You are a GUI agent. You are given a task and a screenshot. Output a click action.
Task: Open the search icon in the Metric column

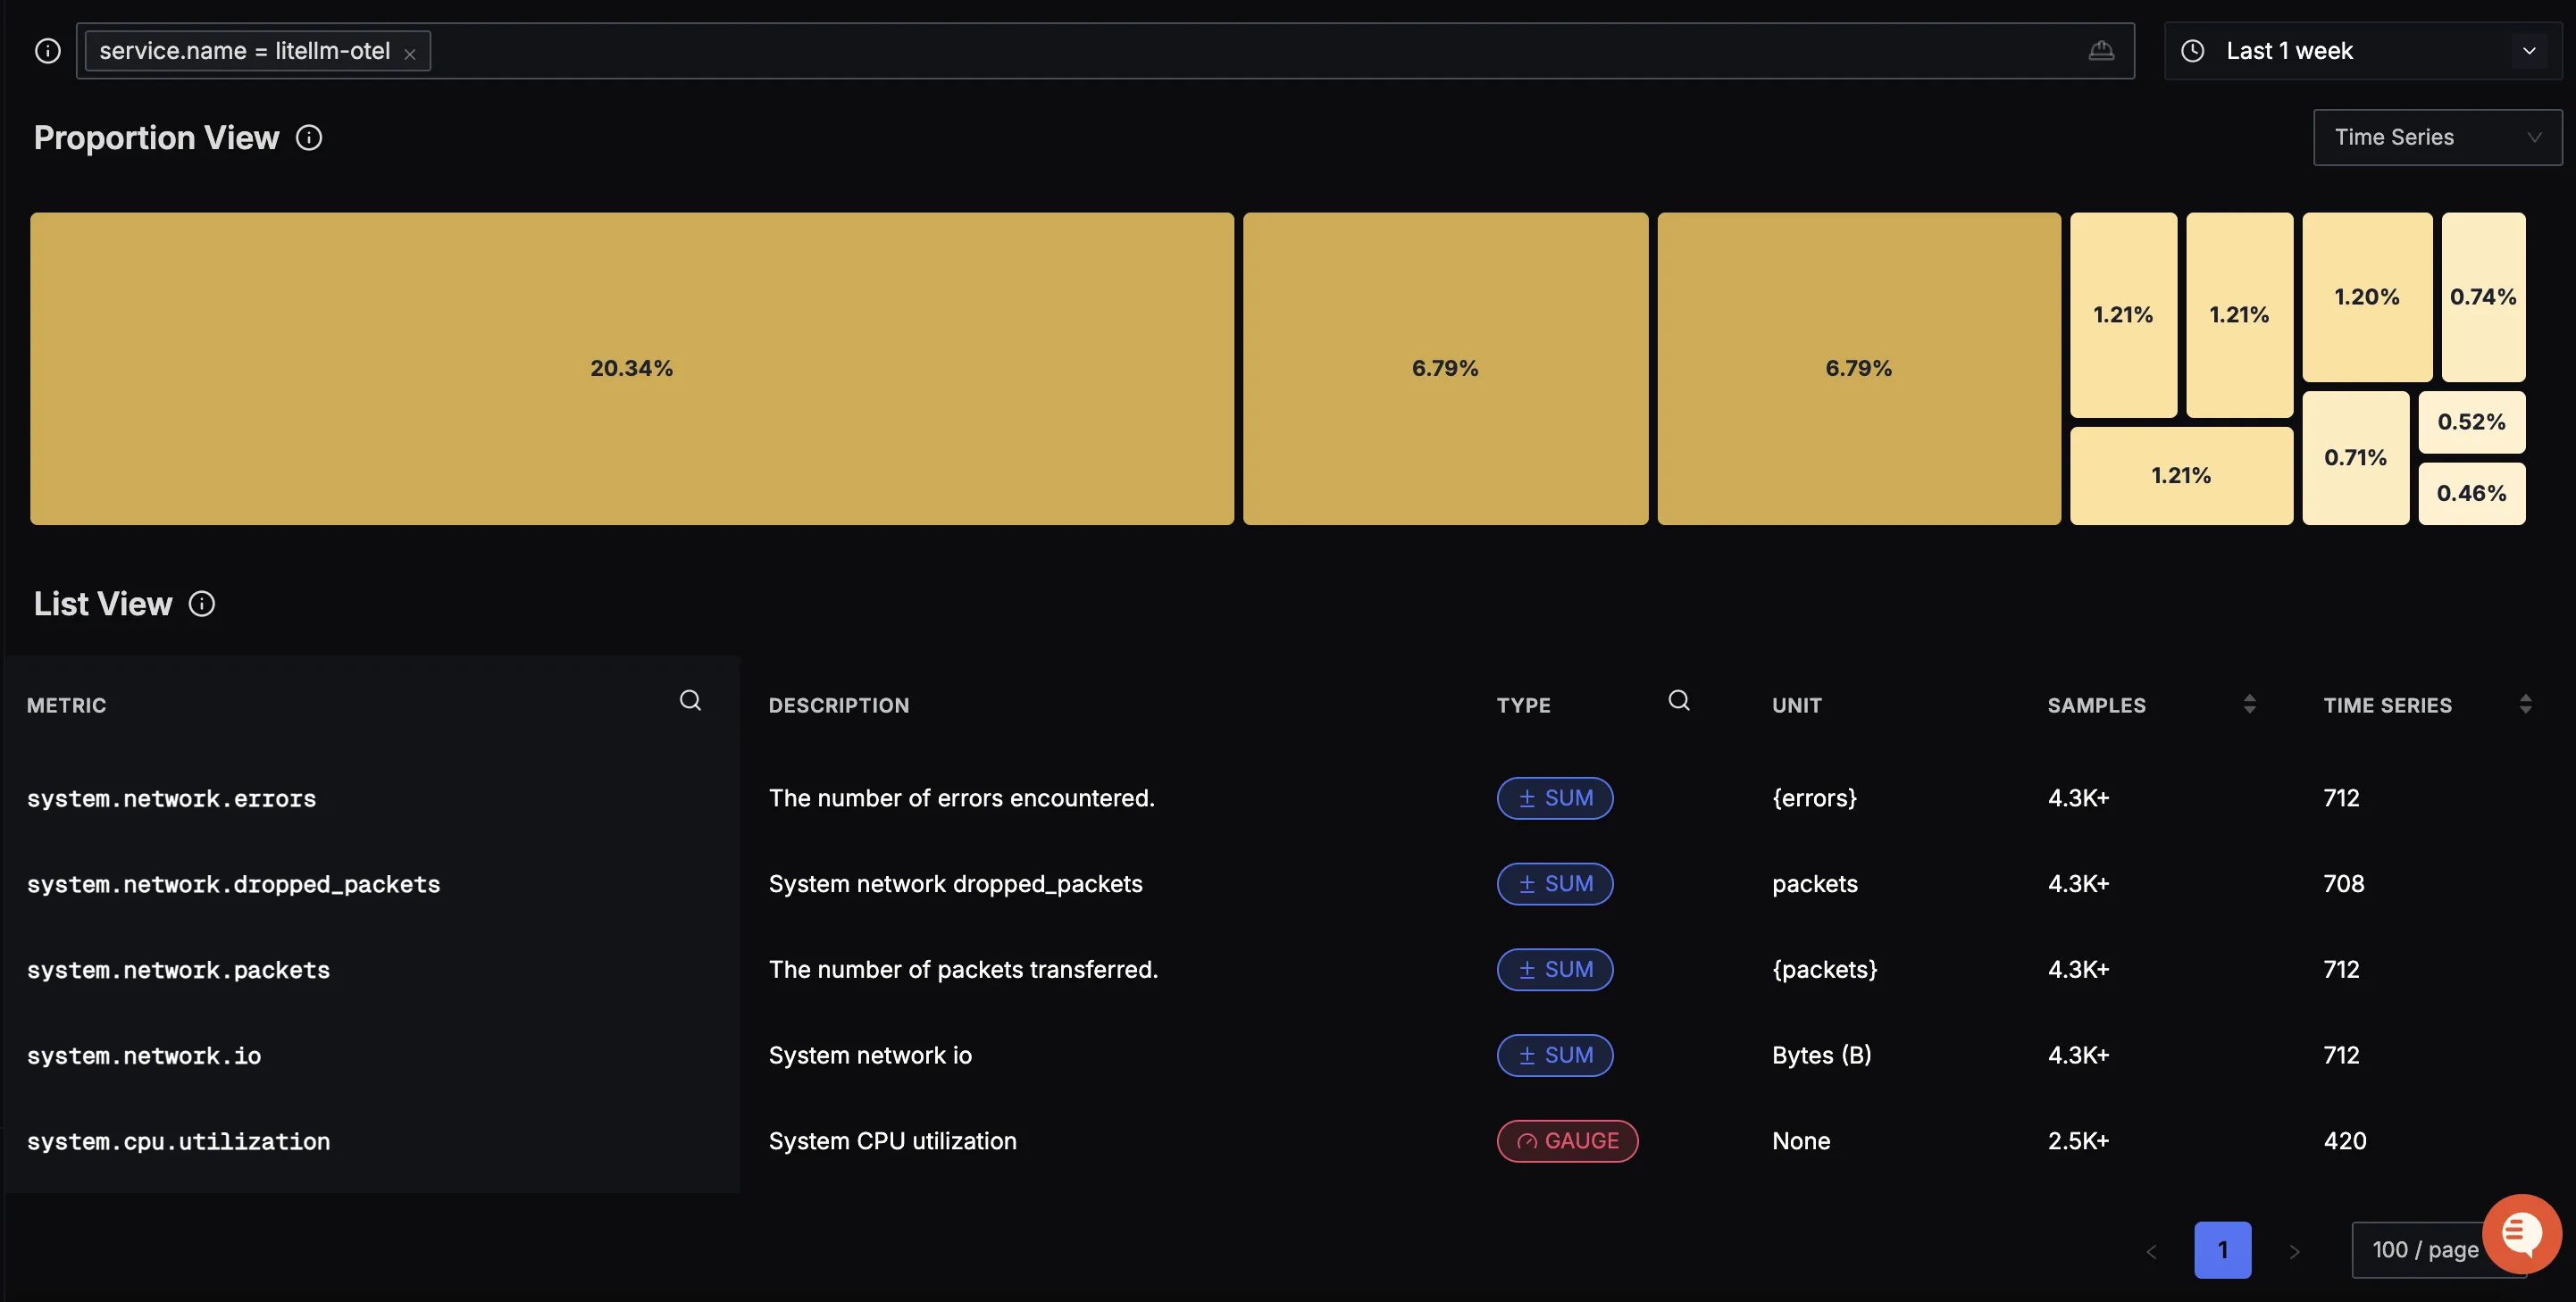690,701
